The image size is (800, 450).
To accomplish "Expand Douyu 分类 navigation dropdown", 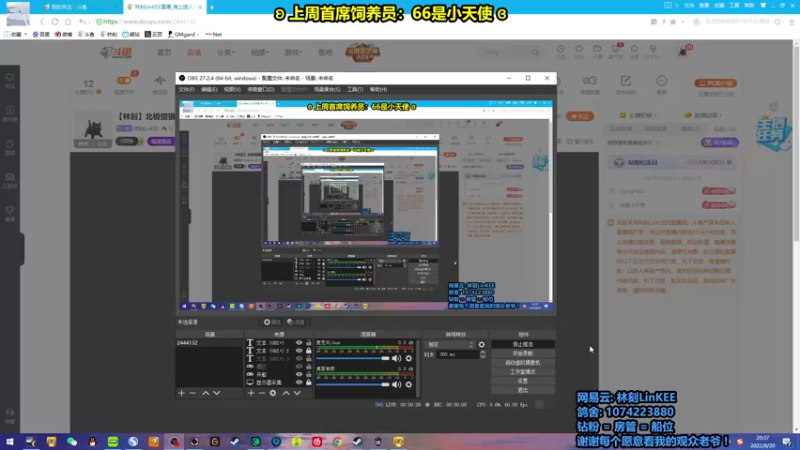I will (x=226, y=53).
